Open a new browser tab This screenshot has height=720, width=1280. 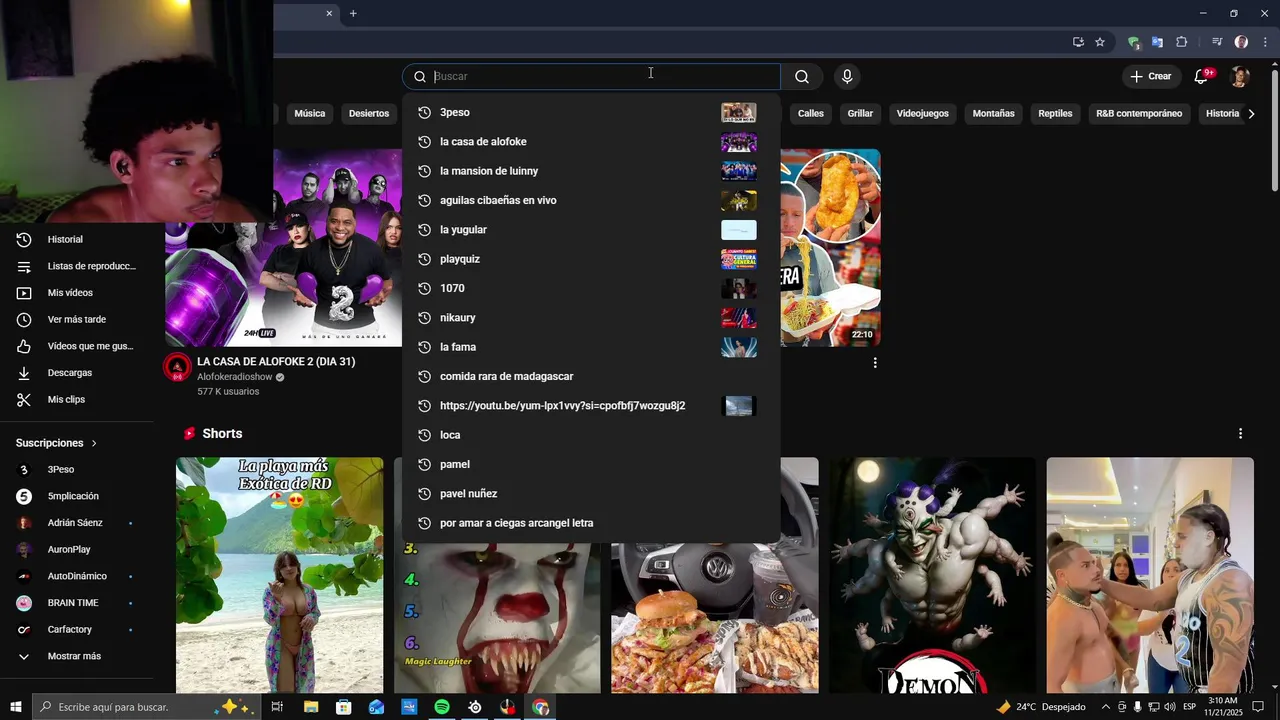[353, 13]
